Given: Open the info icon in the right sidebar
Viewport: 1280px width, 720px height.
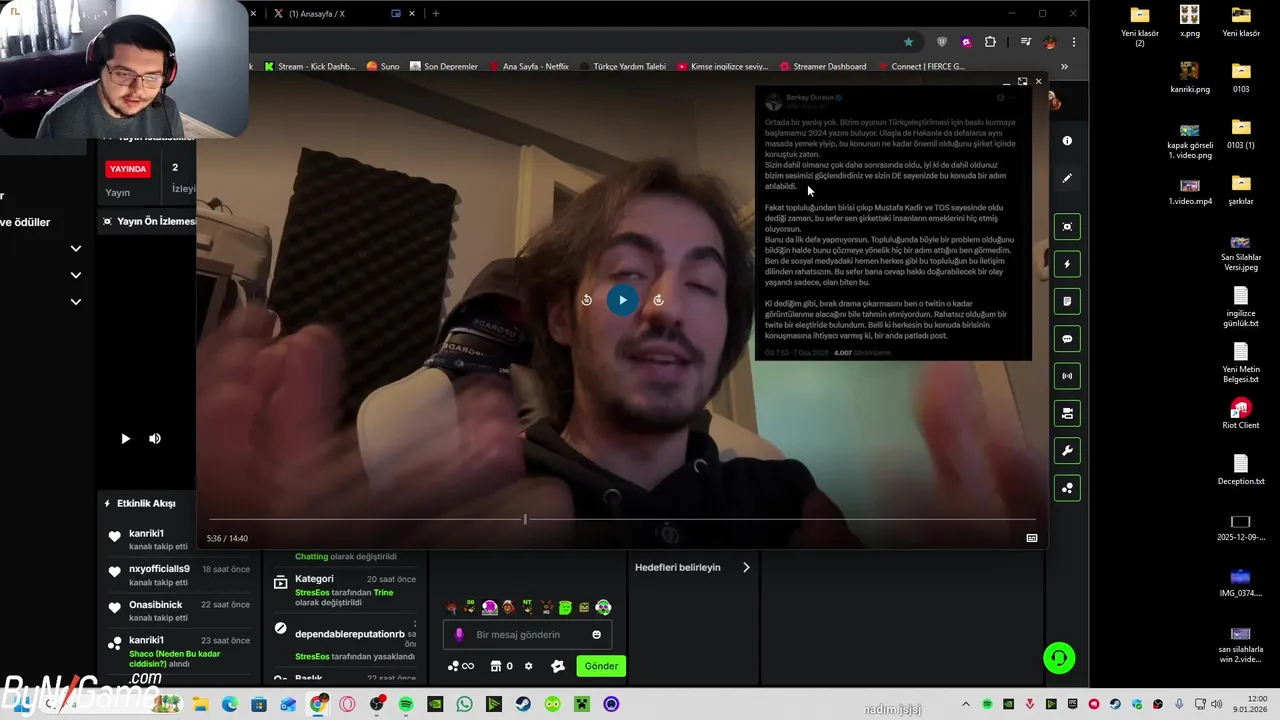Looking at the screenshot, I should 1067,141.
